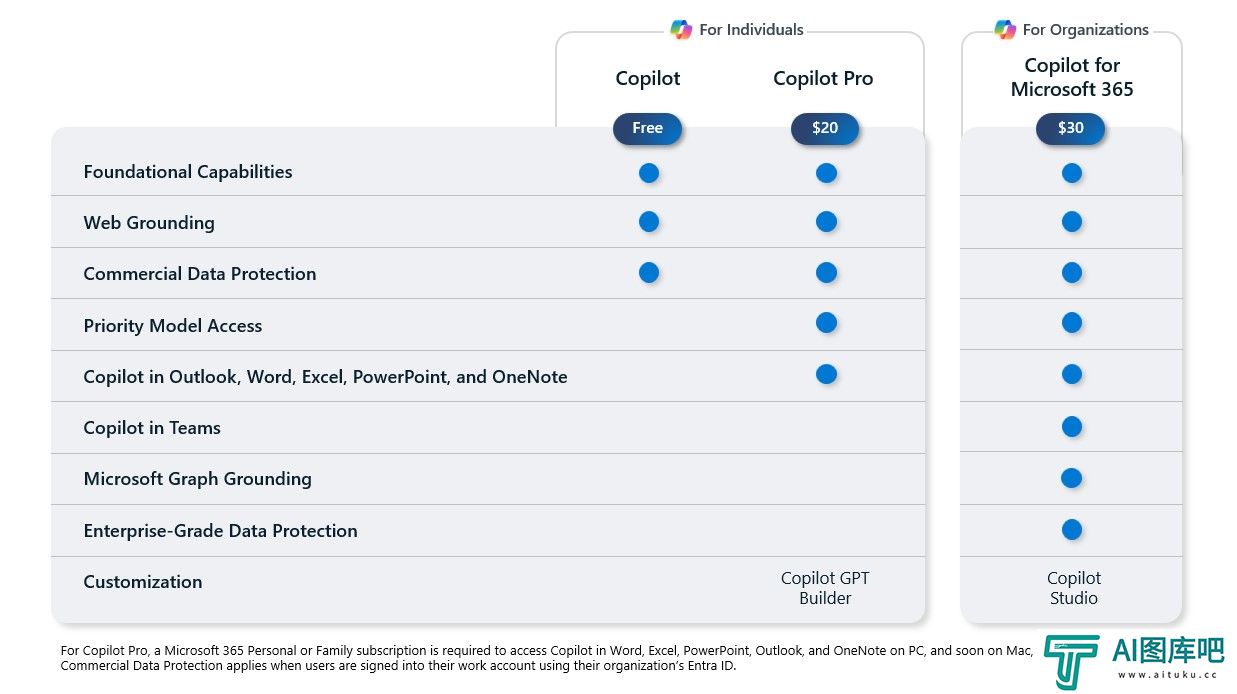The height and width of the screenshot is (694, 1237).
Task: Click the AI图库吧 logo icon
Action: click(1071, 661)
